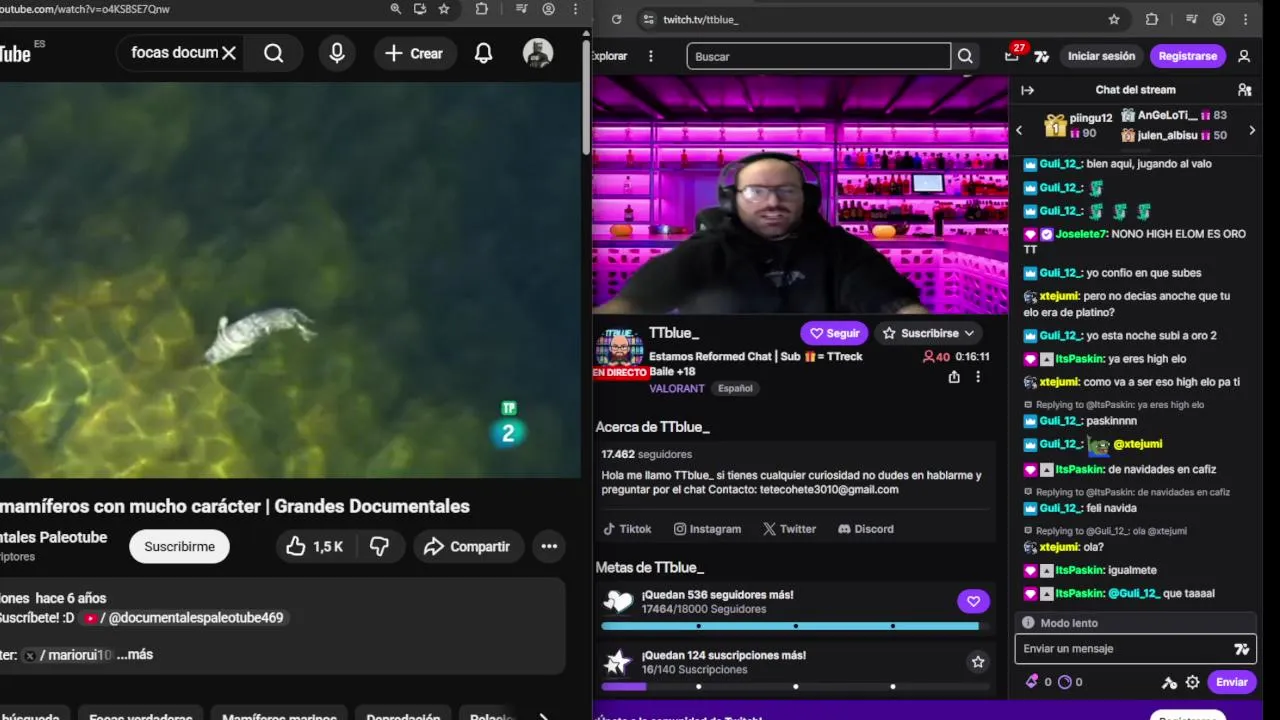Click the Español language tag

click(735, 388)
